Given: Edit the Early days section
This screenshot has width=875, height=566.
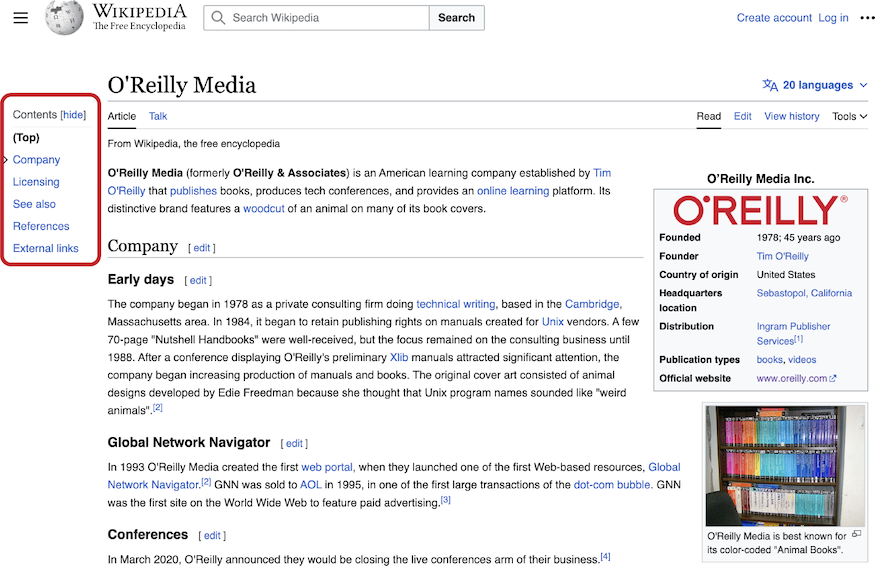Looking at the screenshot, I should (198, 280).
